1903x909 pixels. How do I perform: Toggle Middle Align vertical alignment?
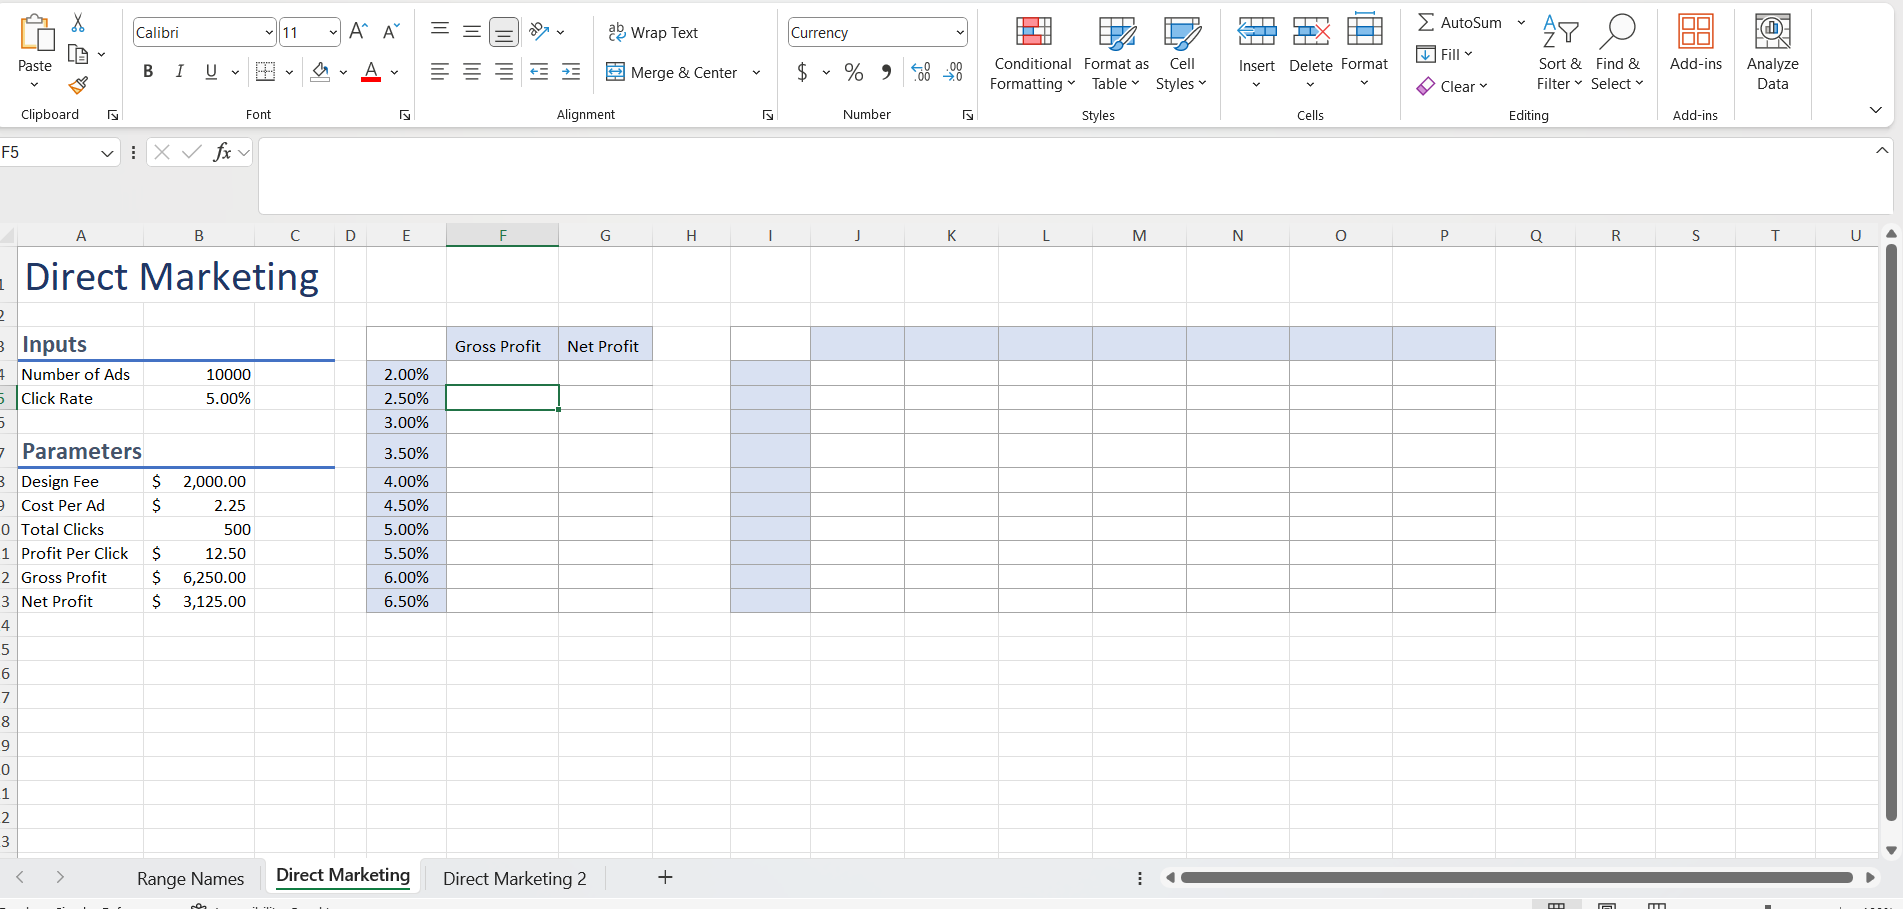click(472, 31)
